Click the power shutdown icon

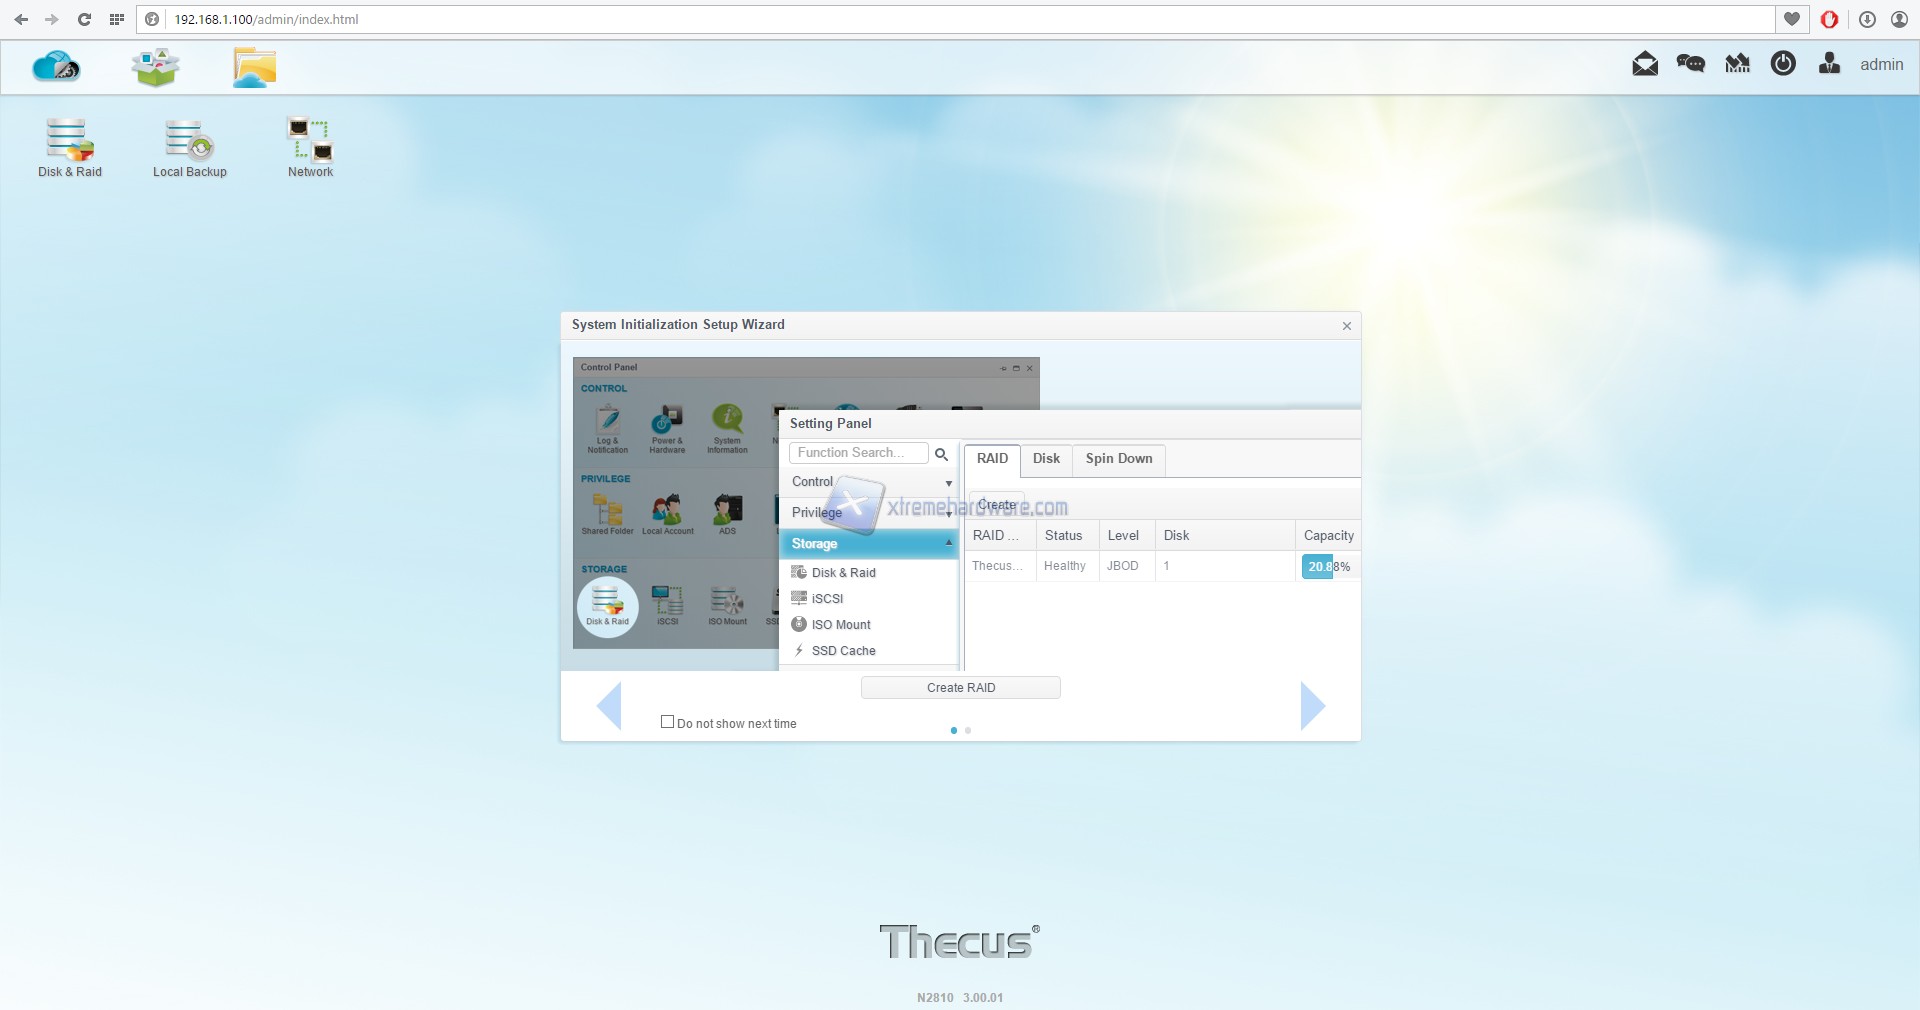(1783, 64)
